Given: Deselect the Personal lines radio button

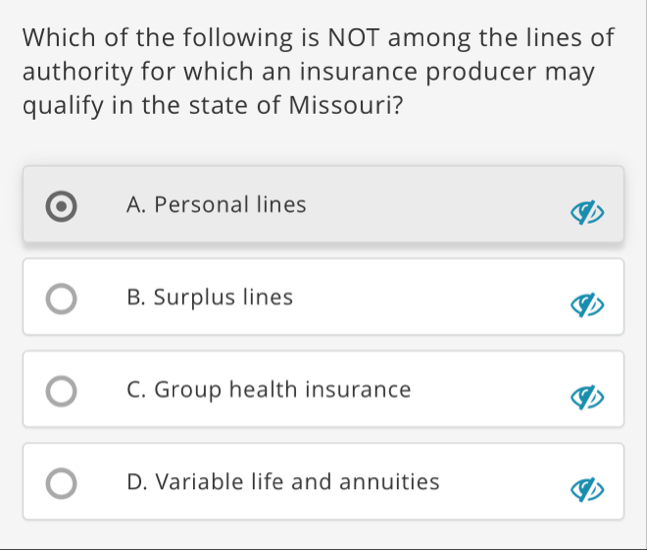Looking at the screenshot, I should pos(62,205).
